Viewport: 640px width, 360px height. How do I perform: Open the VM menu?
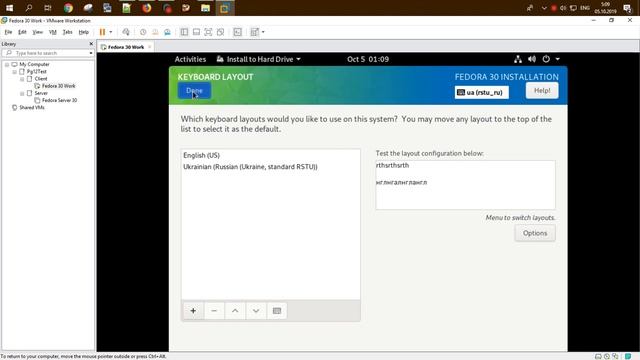53,32
